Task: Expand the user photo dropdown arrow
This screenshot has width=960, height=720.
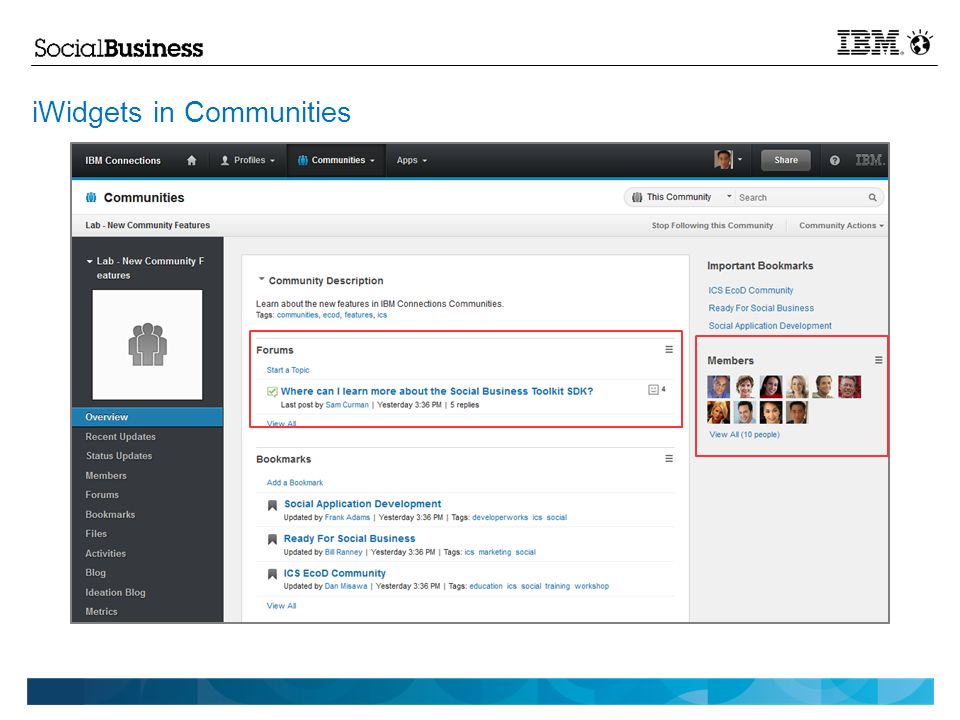Action: pos(740,160)
